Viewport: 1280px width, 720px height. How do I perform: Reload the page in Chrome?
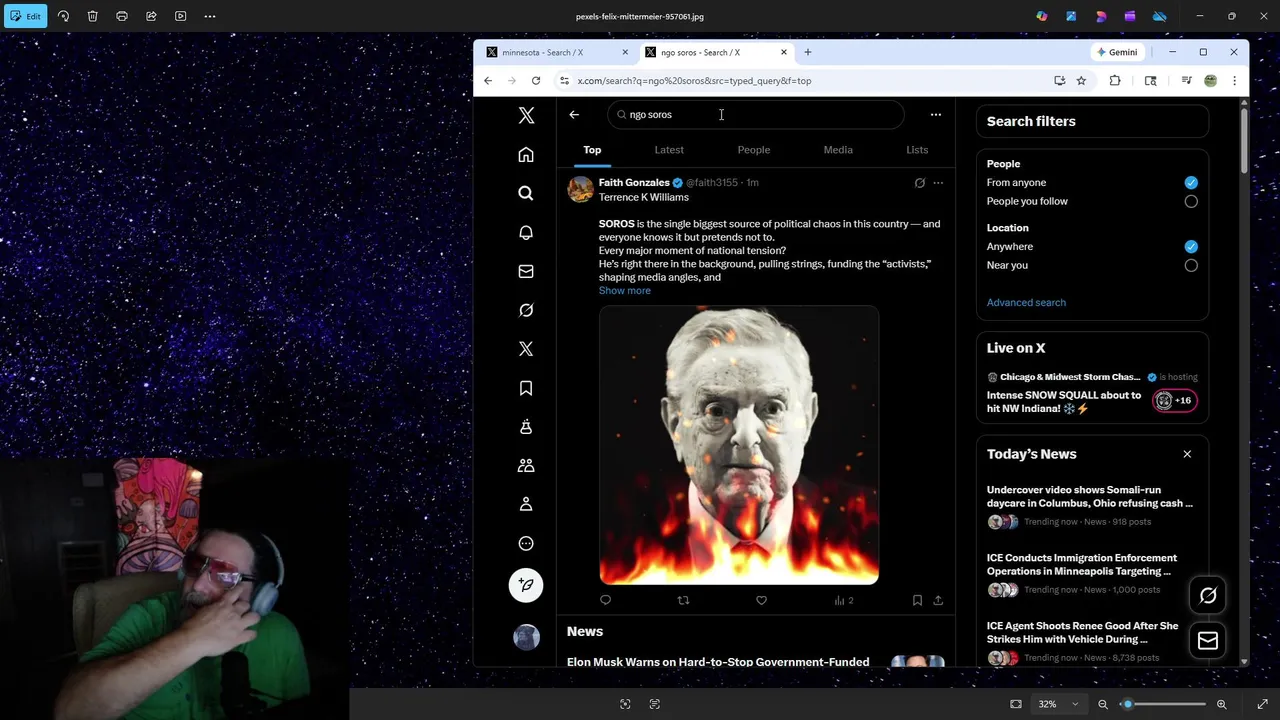pyautogui.click(x=536, y=81)
